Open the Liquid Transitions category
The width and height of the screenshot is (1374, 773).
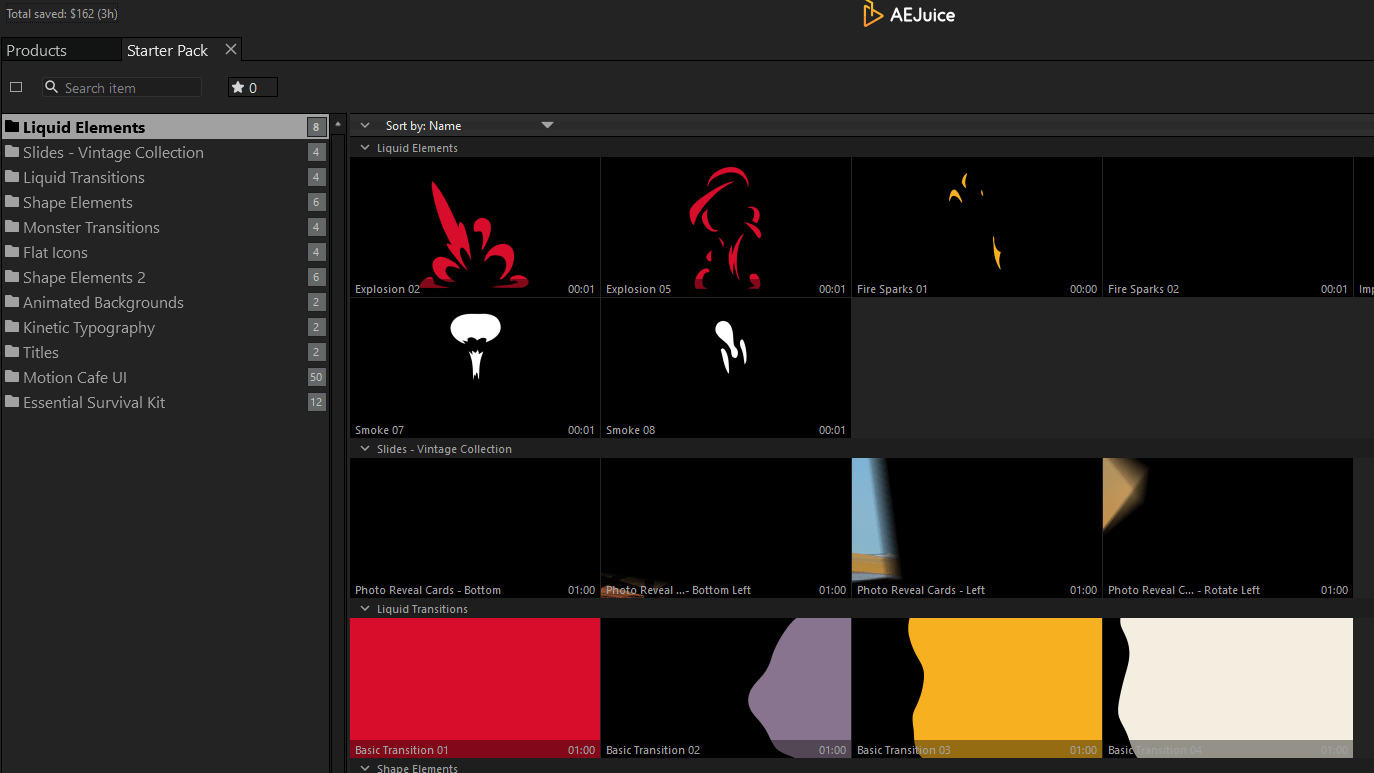point(164,177)
